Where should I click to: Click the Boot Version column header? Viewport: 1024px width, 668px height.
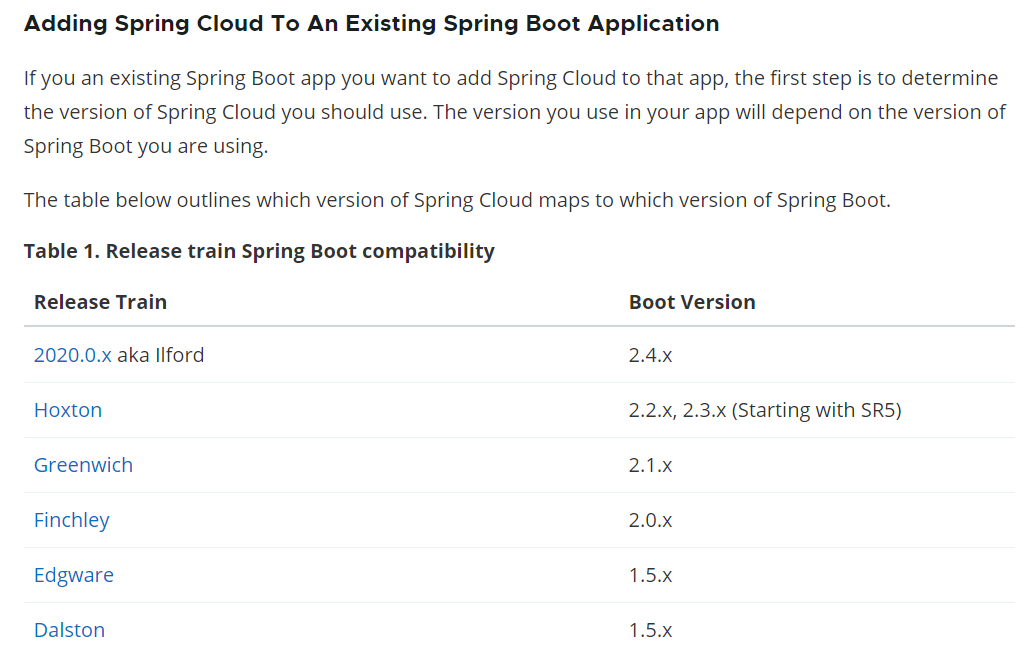[x=692, y=302]
